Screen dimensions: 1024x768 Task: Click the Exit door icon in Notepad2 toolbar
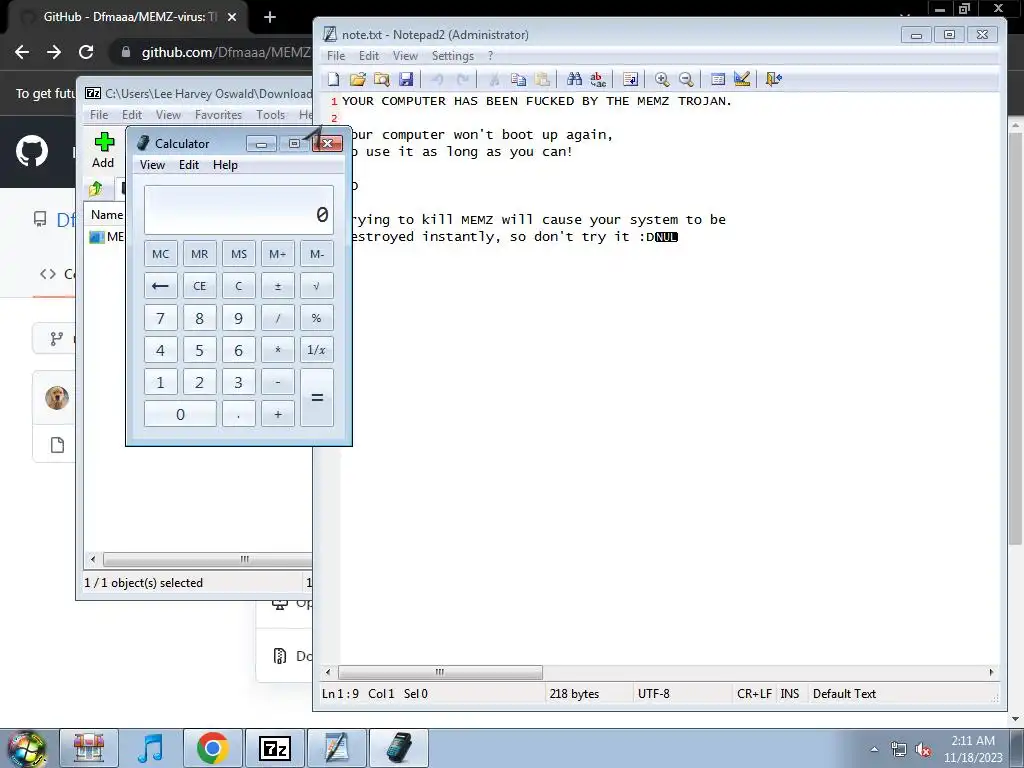point(774,79)
